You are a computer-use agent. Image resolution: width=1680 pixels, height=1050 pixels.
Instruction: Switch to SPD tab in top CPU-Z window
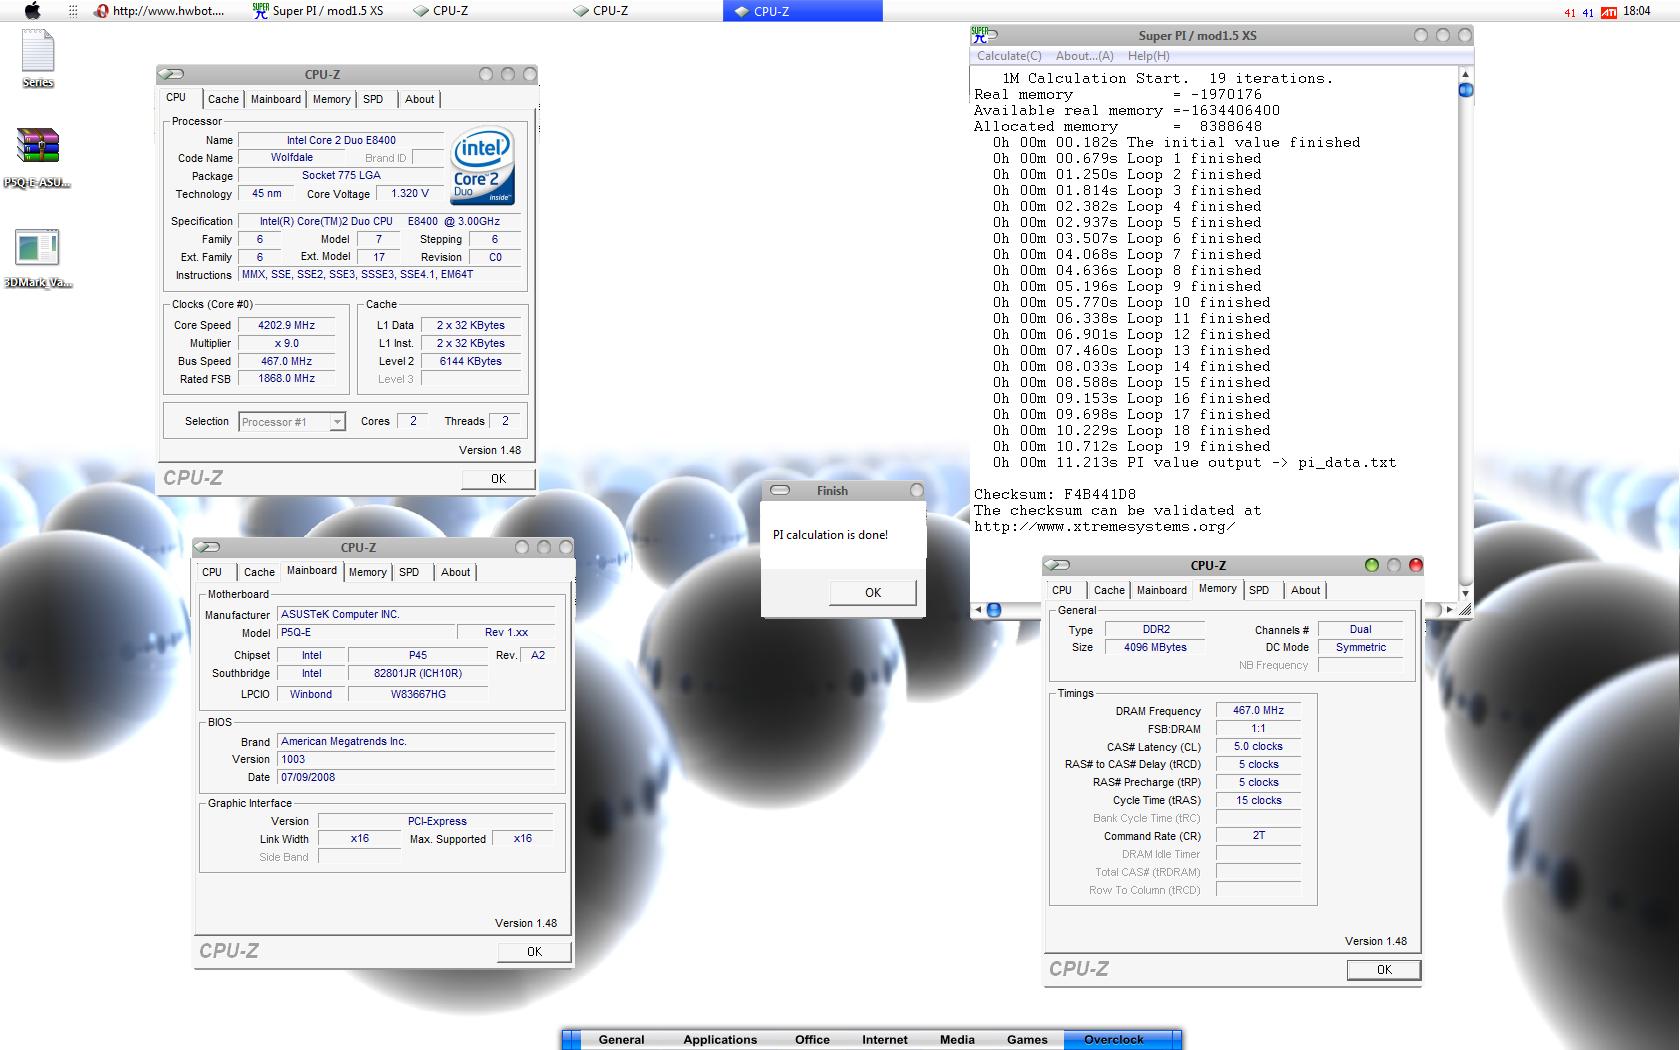[x=373, y=99]
